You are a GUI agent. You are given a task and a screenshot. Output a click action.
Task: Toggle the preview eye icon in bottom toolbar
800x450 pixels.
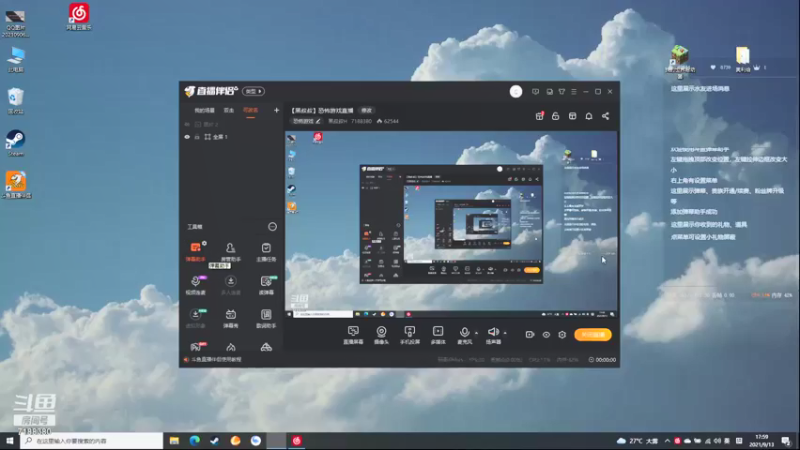(546, 335)
